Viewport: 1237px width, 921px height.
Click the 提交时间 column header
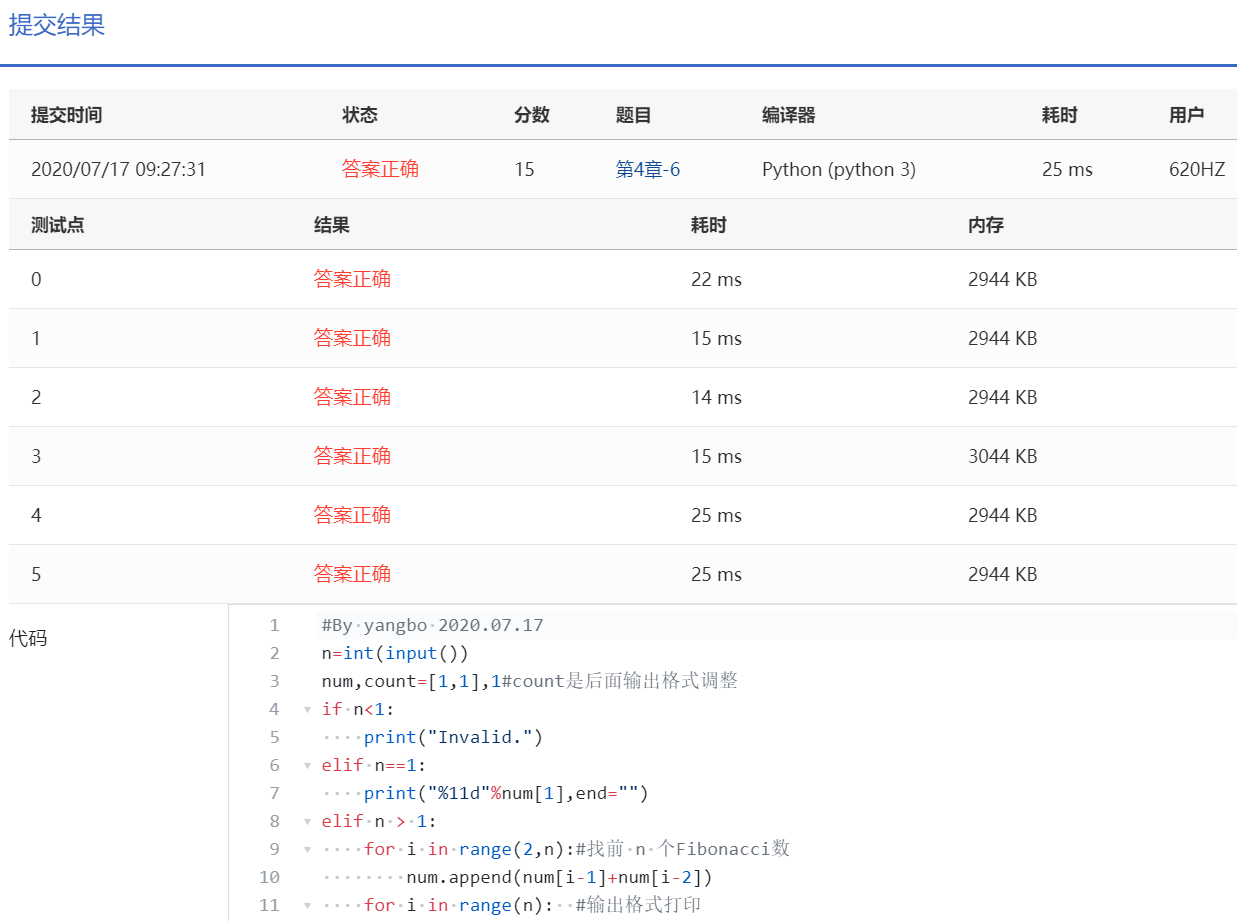pyautogui.click(x=66, y=115)
